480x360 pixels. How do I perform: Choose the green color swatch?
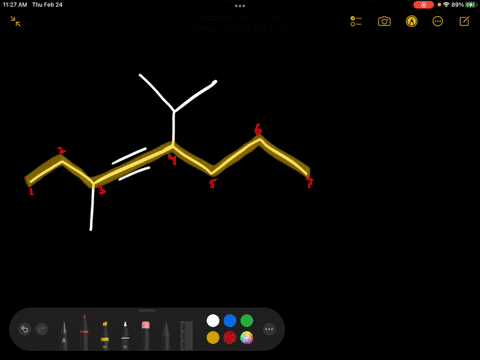point(247,321)
